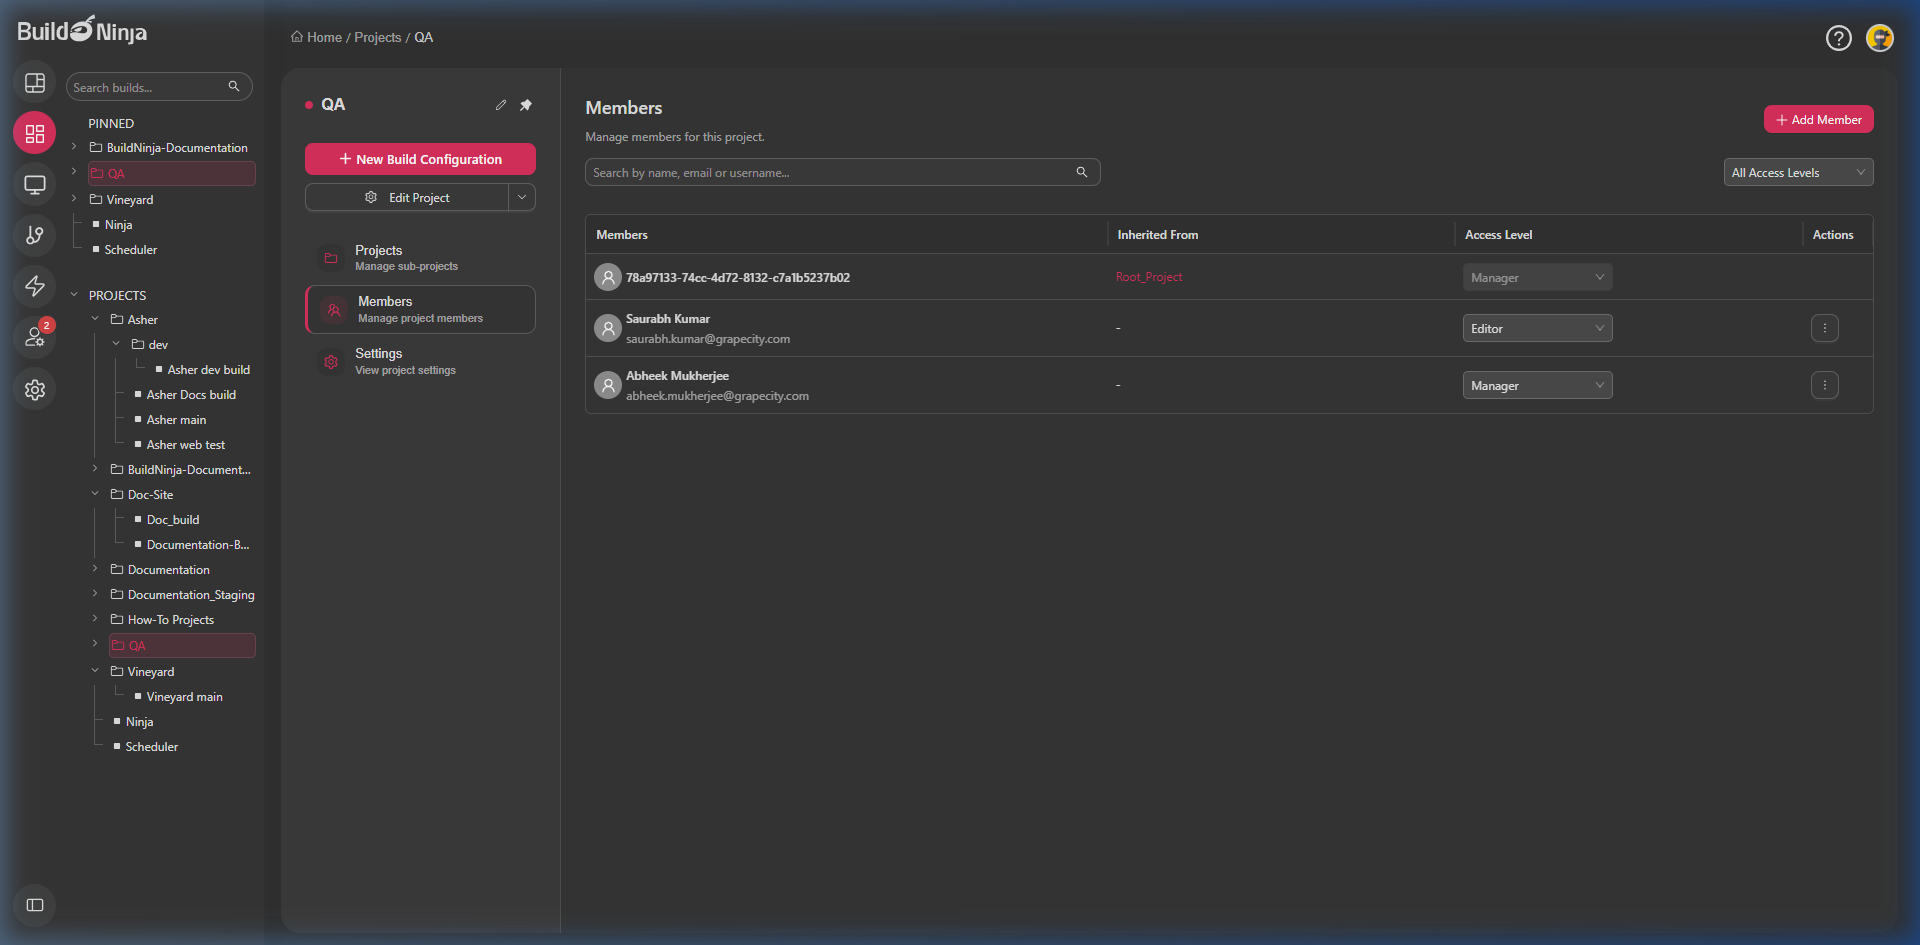Click the lightning quick-actions sidebar icon
1920x945 pixels.
[35, 287]
